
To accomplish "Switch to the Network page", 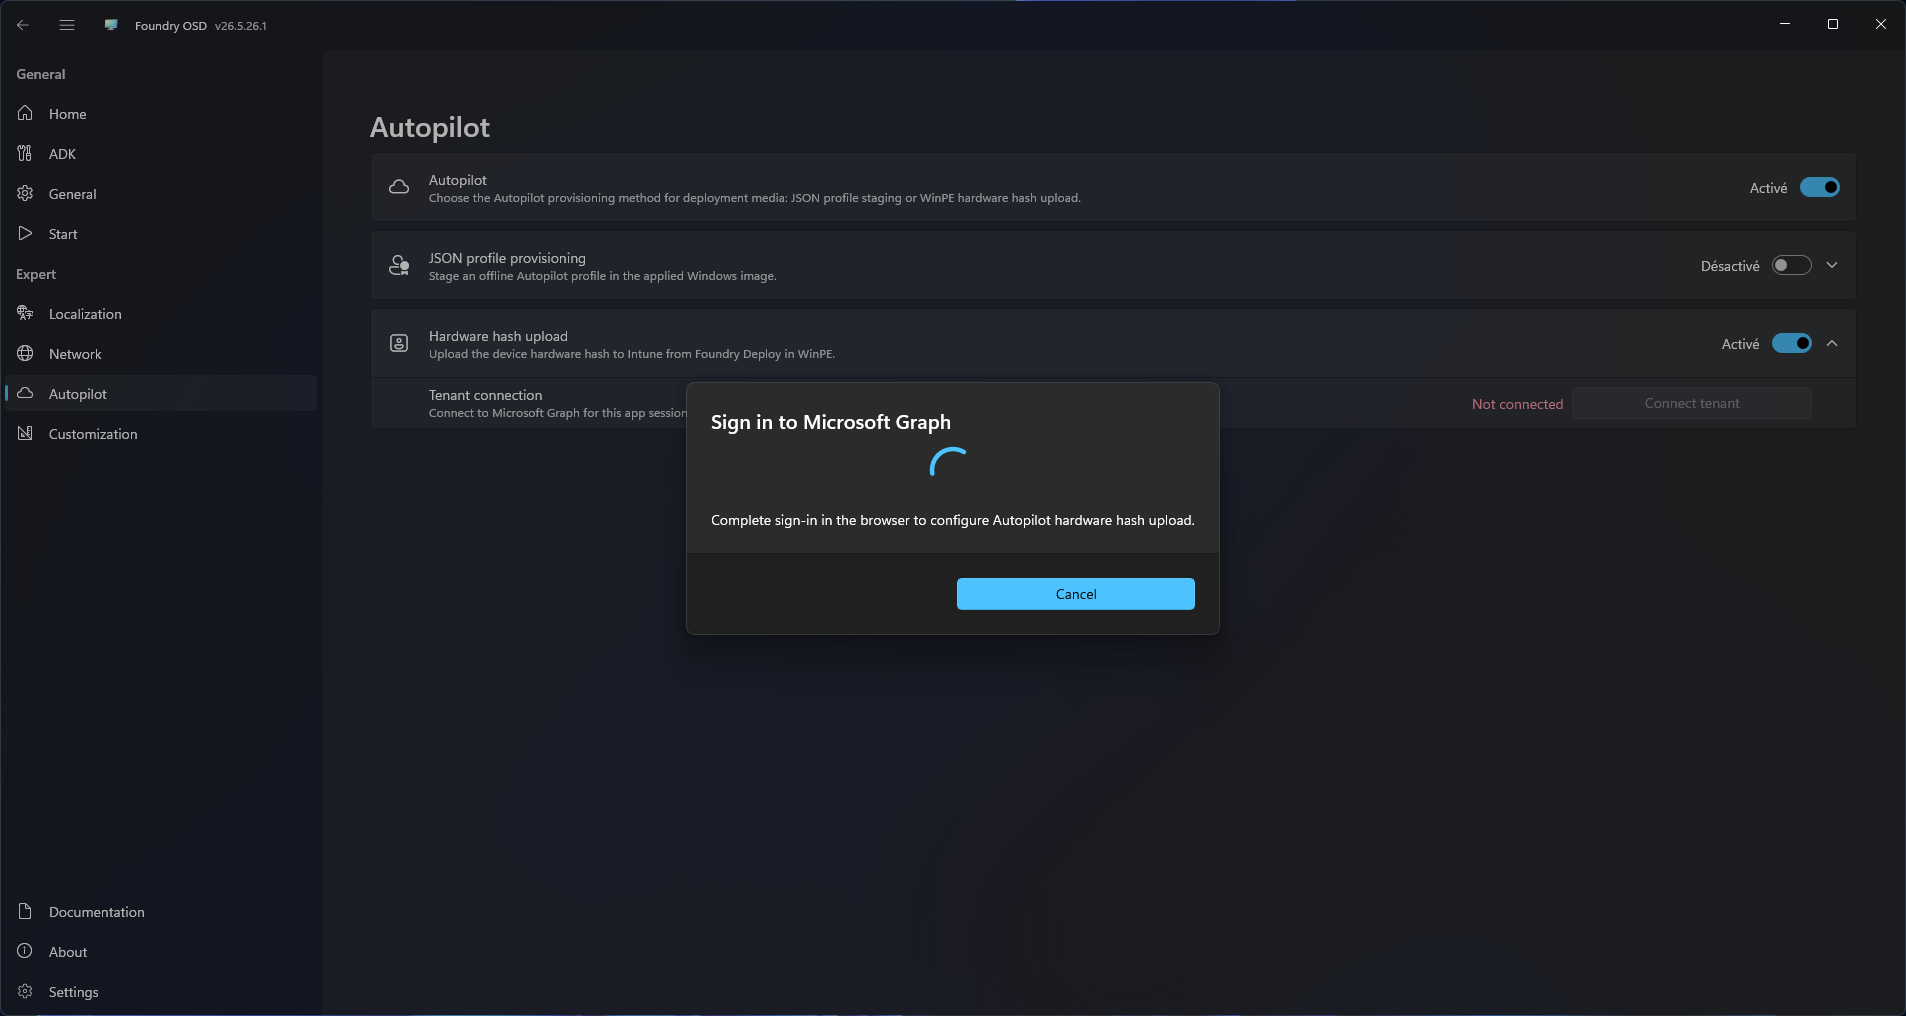I will pos(75,354).
